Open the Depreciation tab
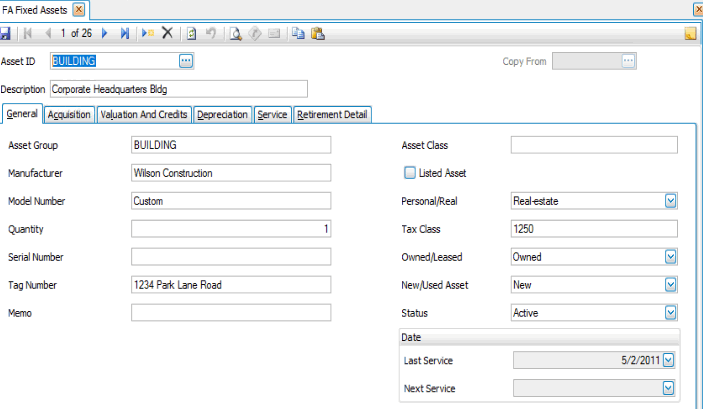 [222, 115]
